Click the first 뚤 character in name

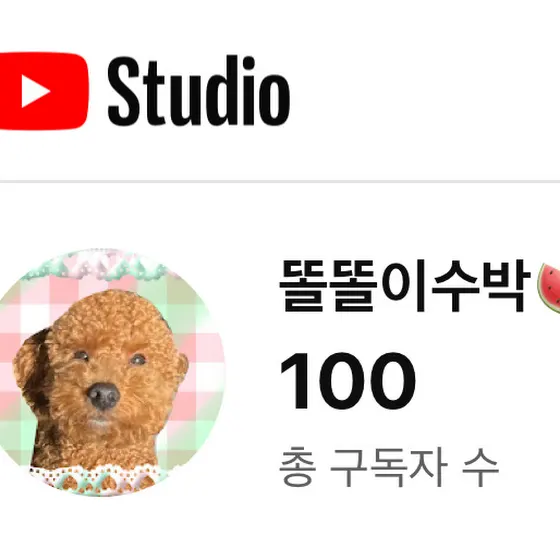click(x=303, y=286)
